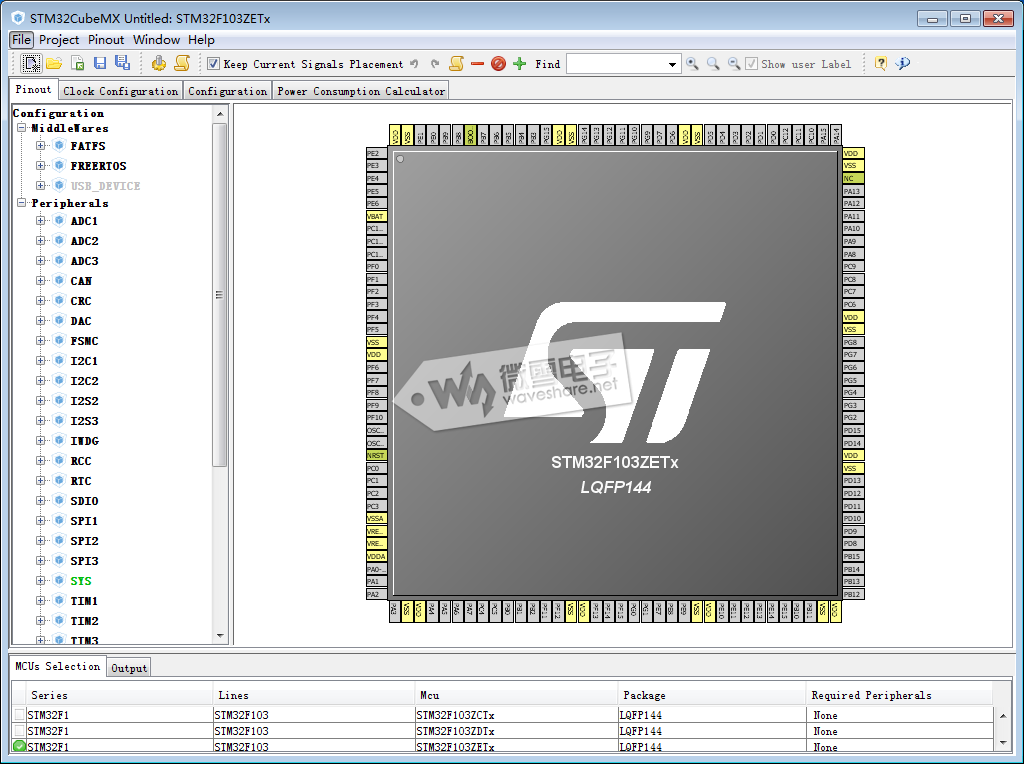1024x764 pixels.
Task: Collapse the MiddleWares tree node
Action: click(22, 128)
